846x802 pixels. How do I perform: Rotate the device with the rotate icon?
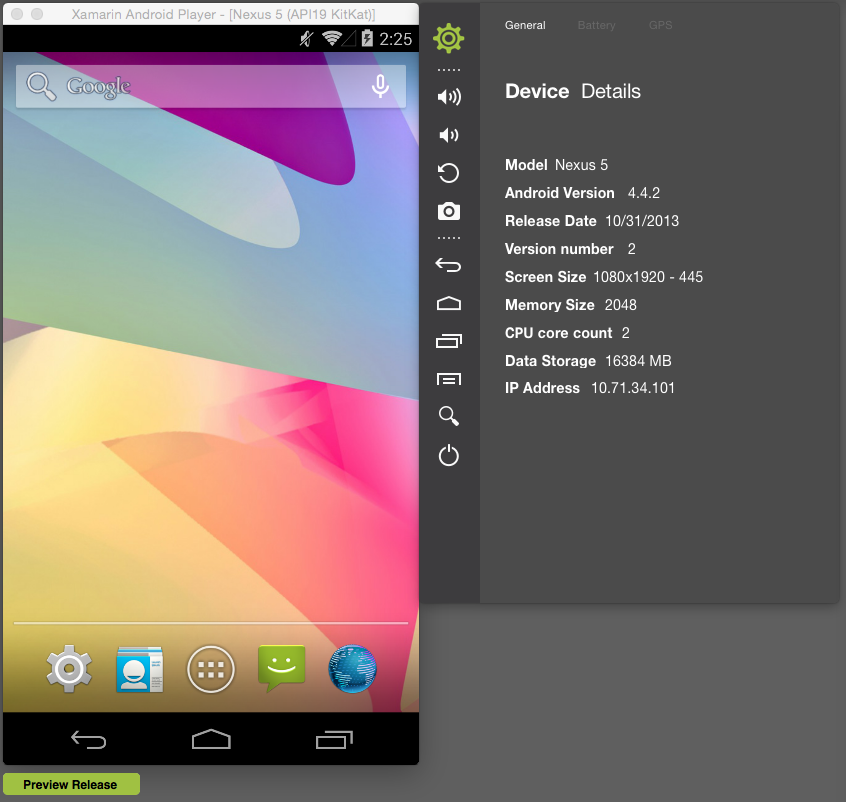448,173
